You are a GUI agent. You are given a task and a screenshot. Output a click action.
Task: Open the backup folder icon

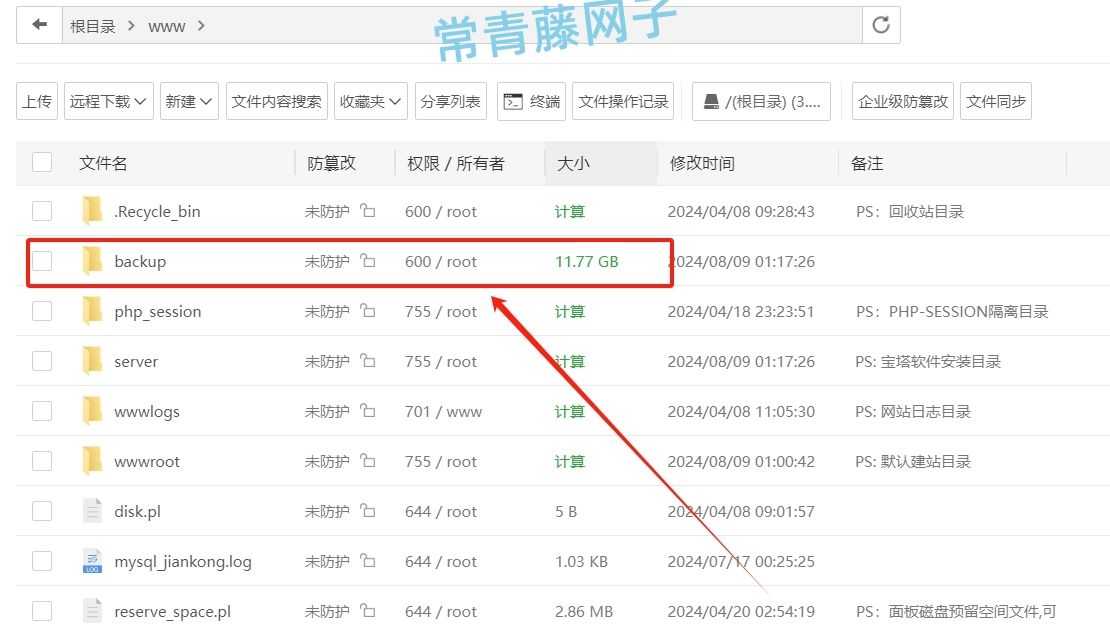92,261
